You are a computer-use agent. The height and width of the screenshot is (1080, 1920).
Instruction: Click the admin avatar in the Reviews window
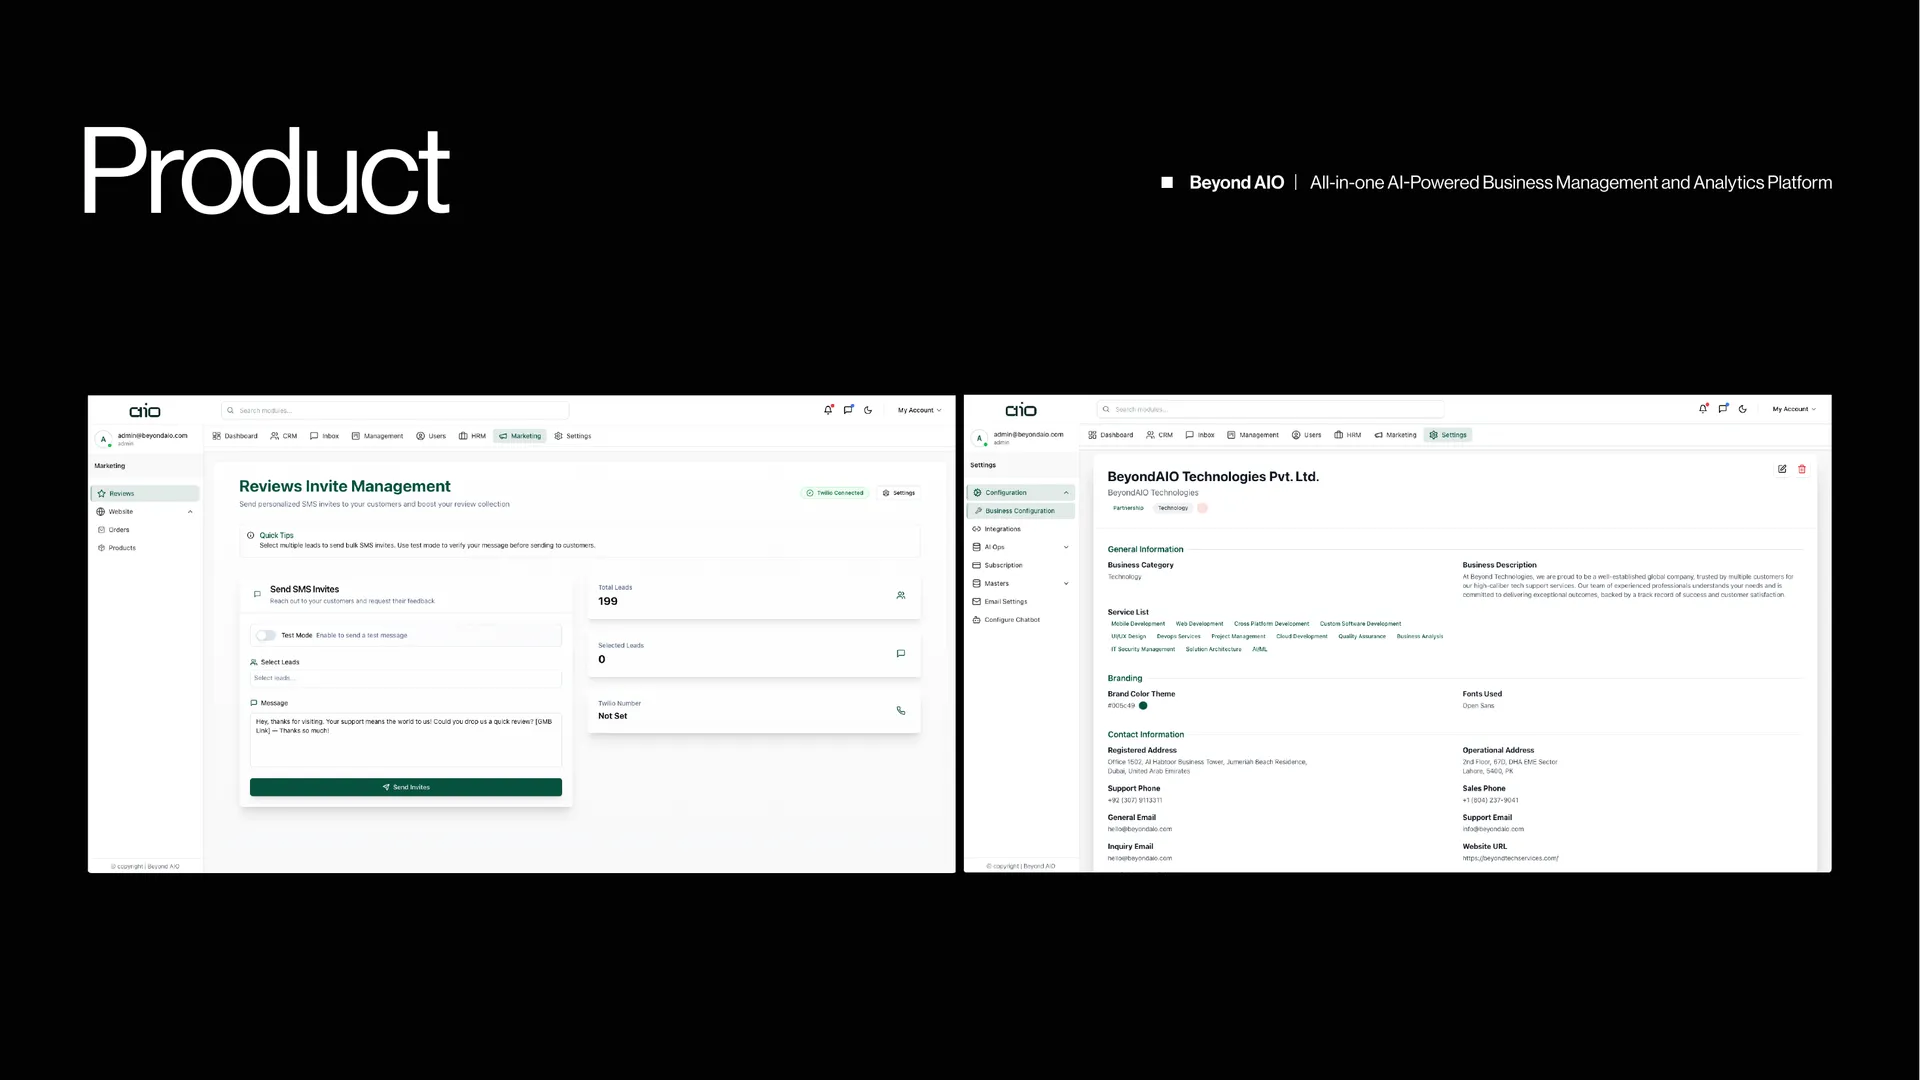[x=103, y=439]
